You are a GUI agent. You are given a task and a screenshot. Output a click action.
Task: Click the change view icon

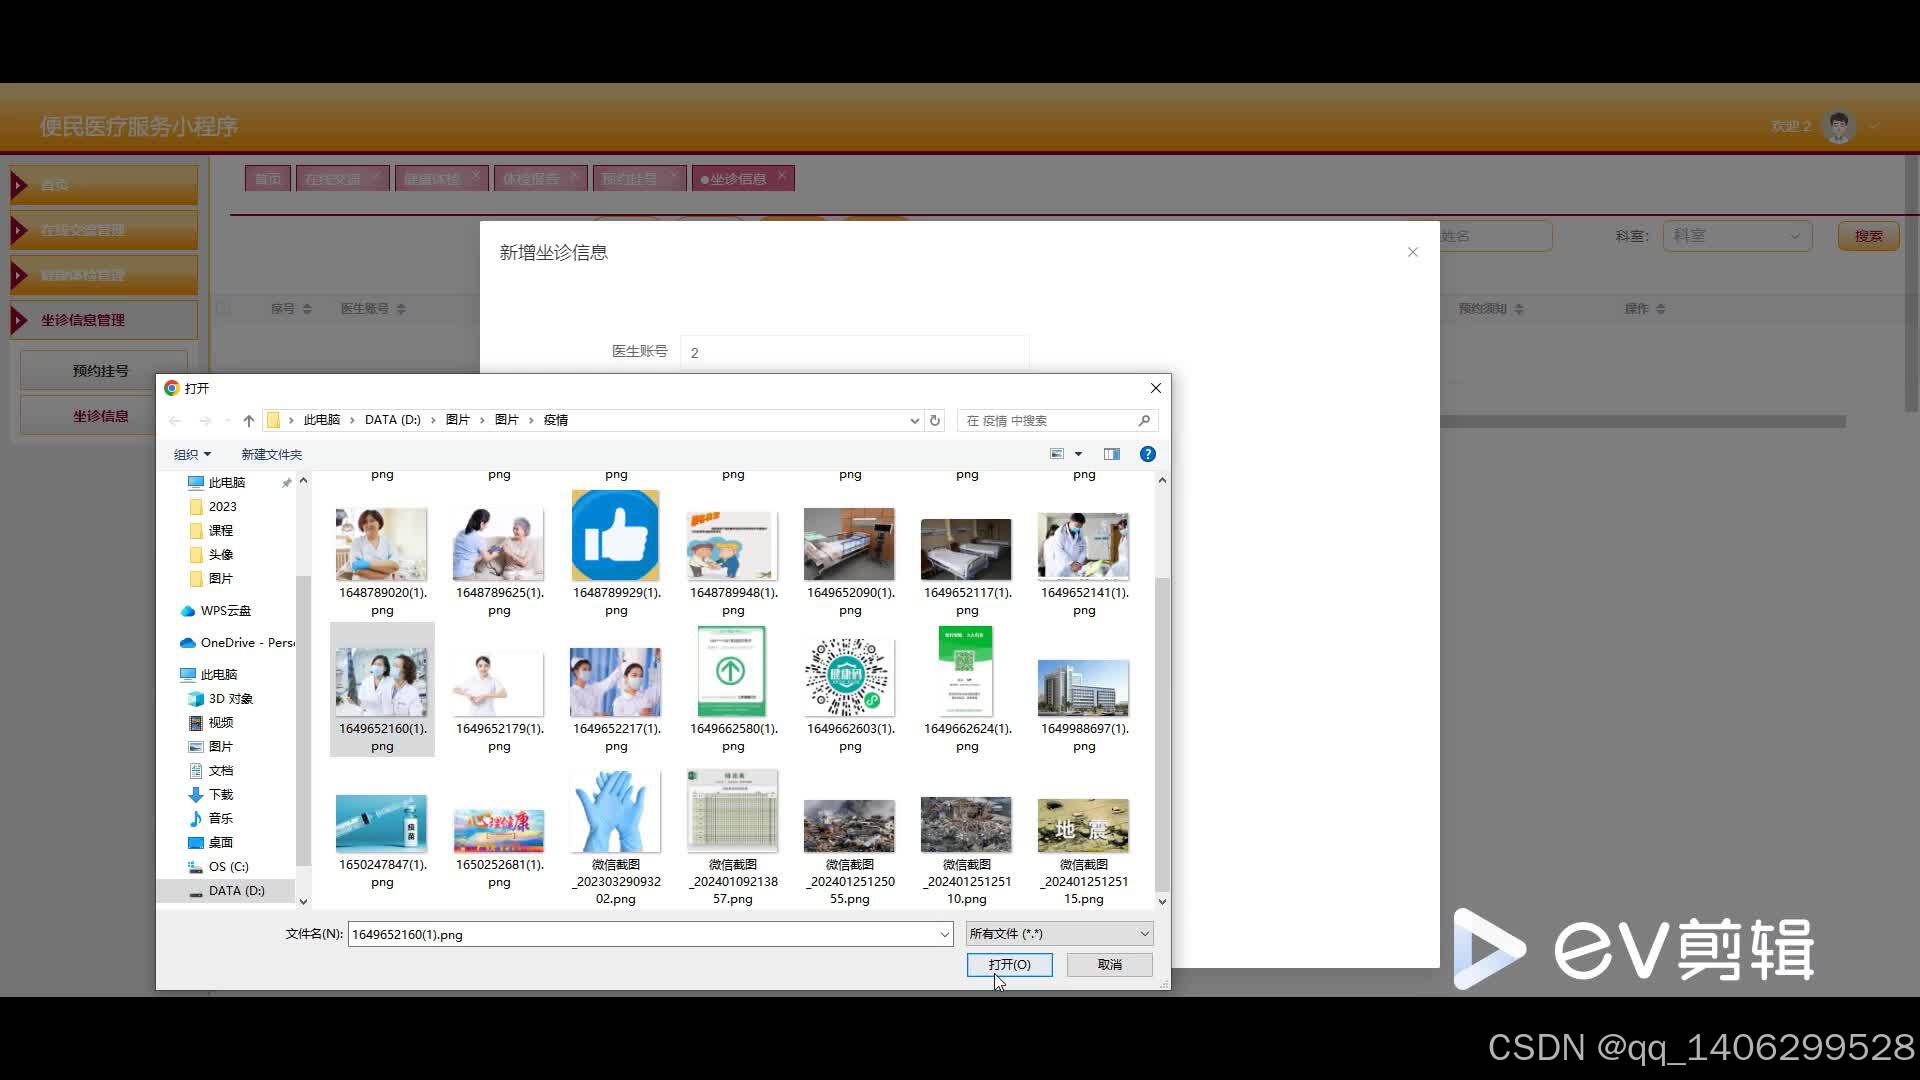(x=1057, y=454)
